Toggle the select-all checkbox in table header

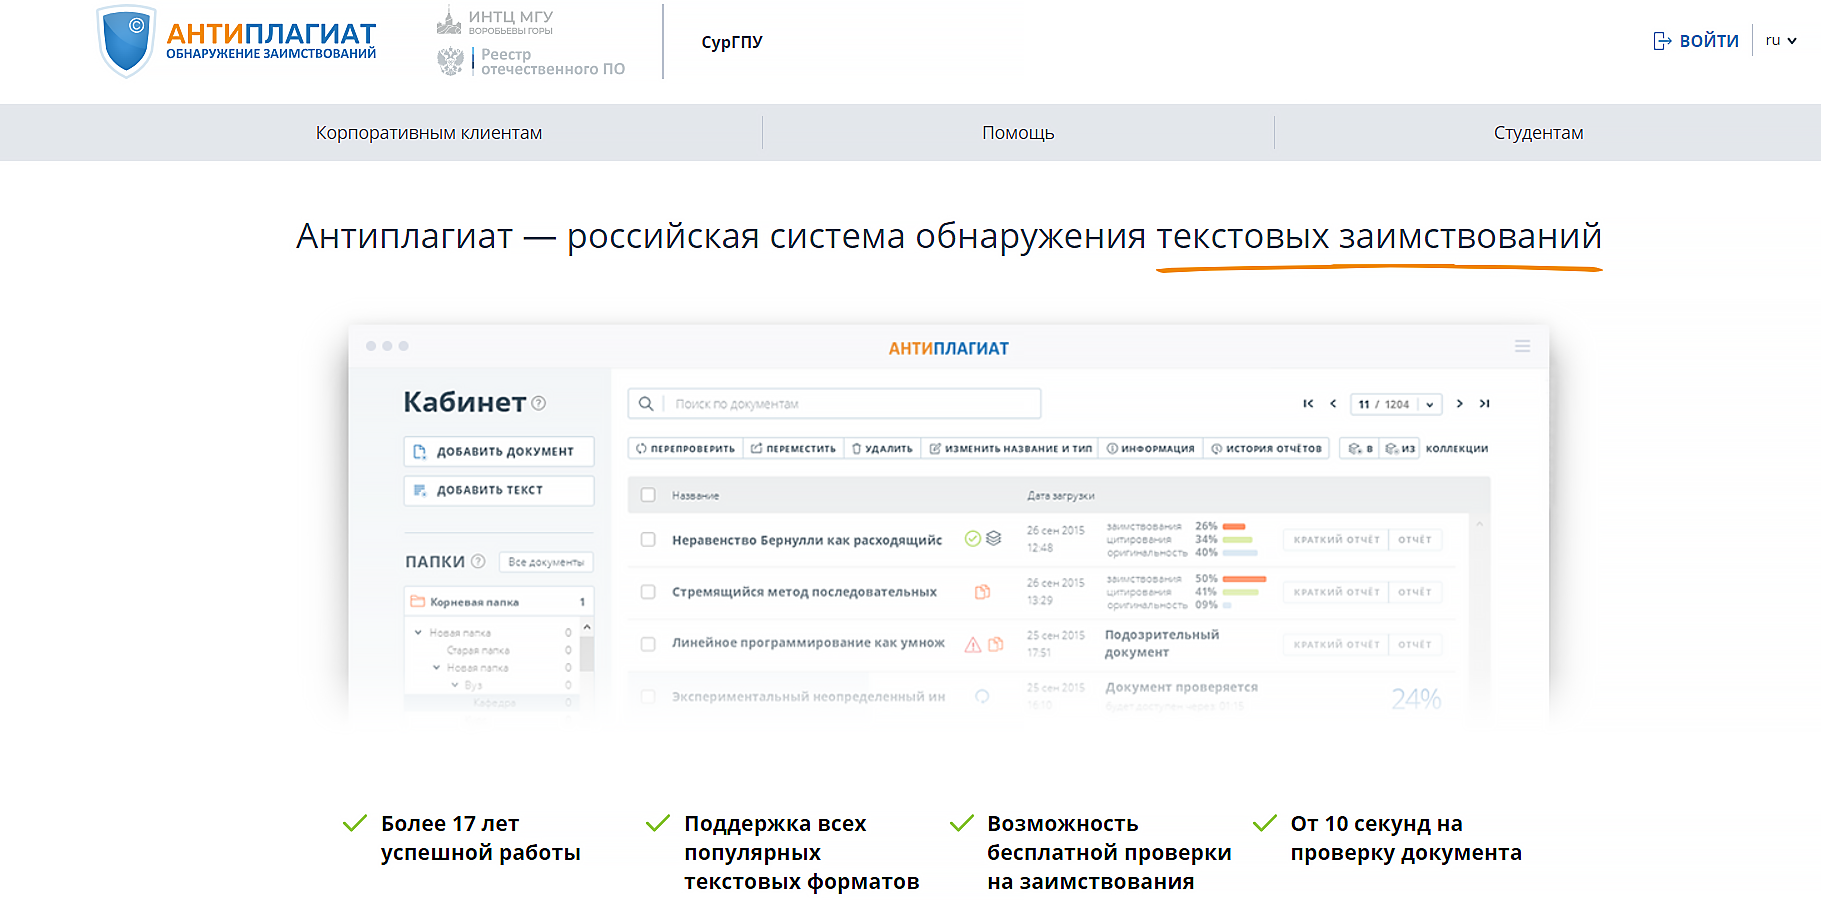coord(648,495)
